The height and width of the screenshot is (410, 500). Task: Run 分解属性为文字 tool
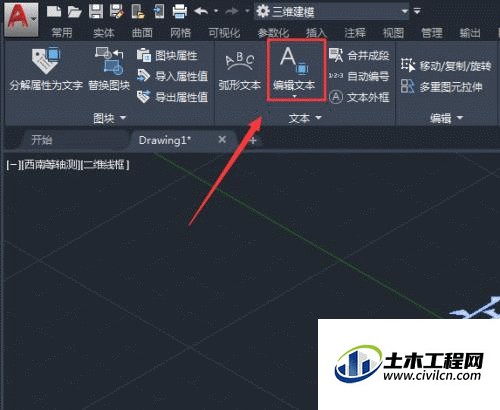click(46, 69)
